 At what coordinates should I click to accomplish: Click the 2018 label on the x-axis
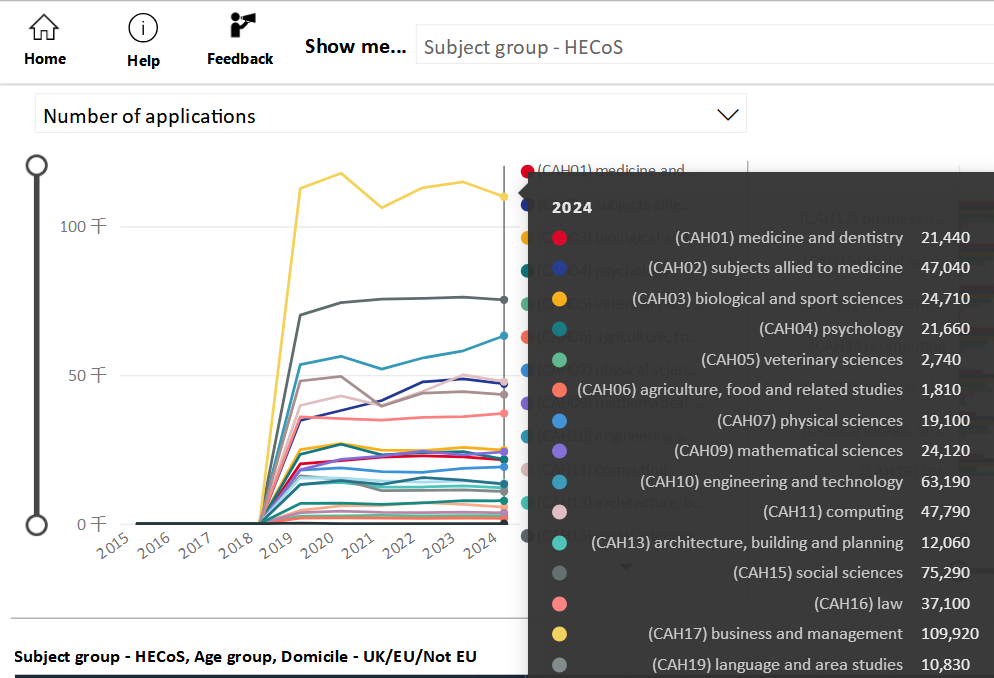click(235, 546)
